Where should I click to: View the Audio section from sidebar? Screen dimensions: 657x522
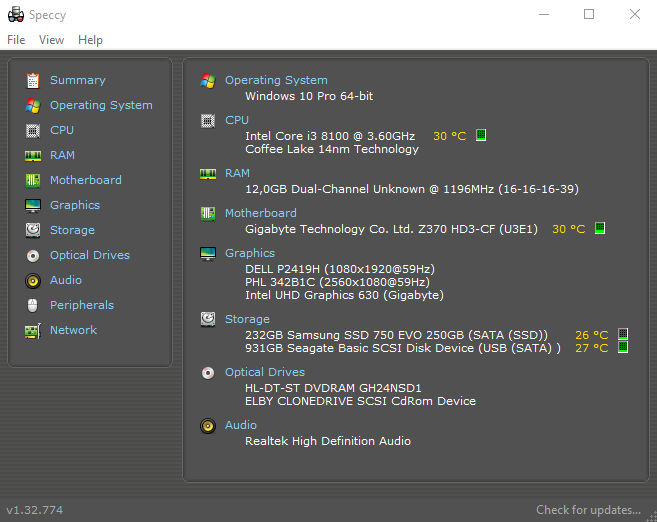click(65, 280)
